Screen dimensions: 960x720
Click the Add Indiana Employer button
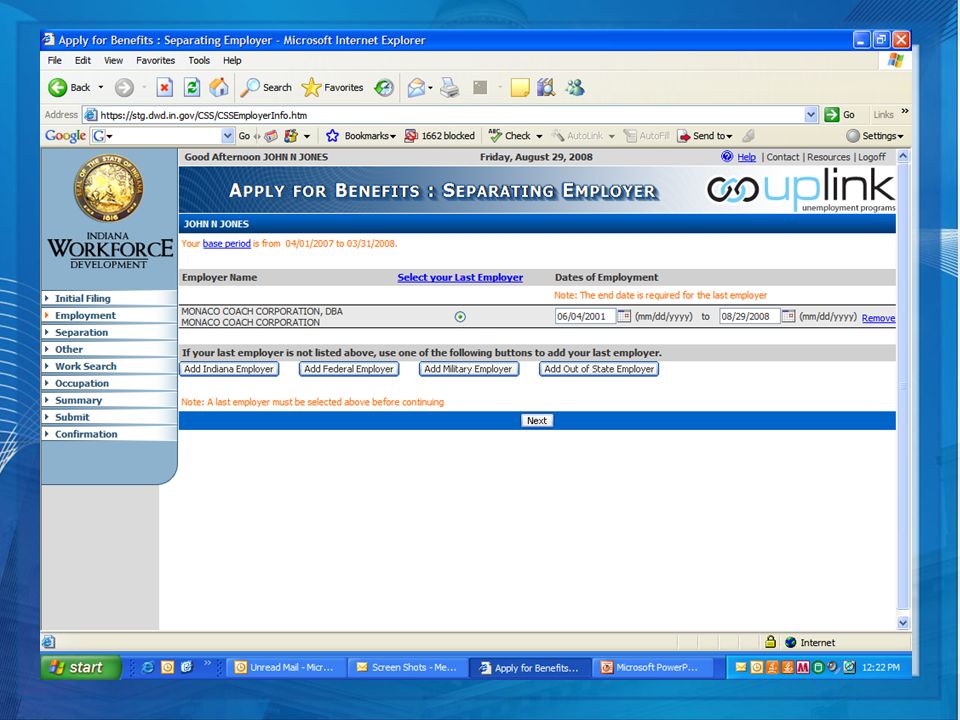coord(229,369)
